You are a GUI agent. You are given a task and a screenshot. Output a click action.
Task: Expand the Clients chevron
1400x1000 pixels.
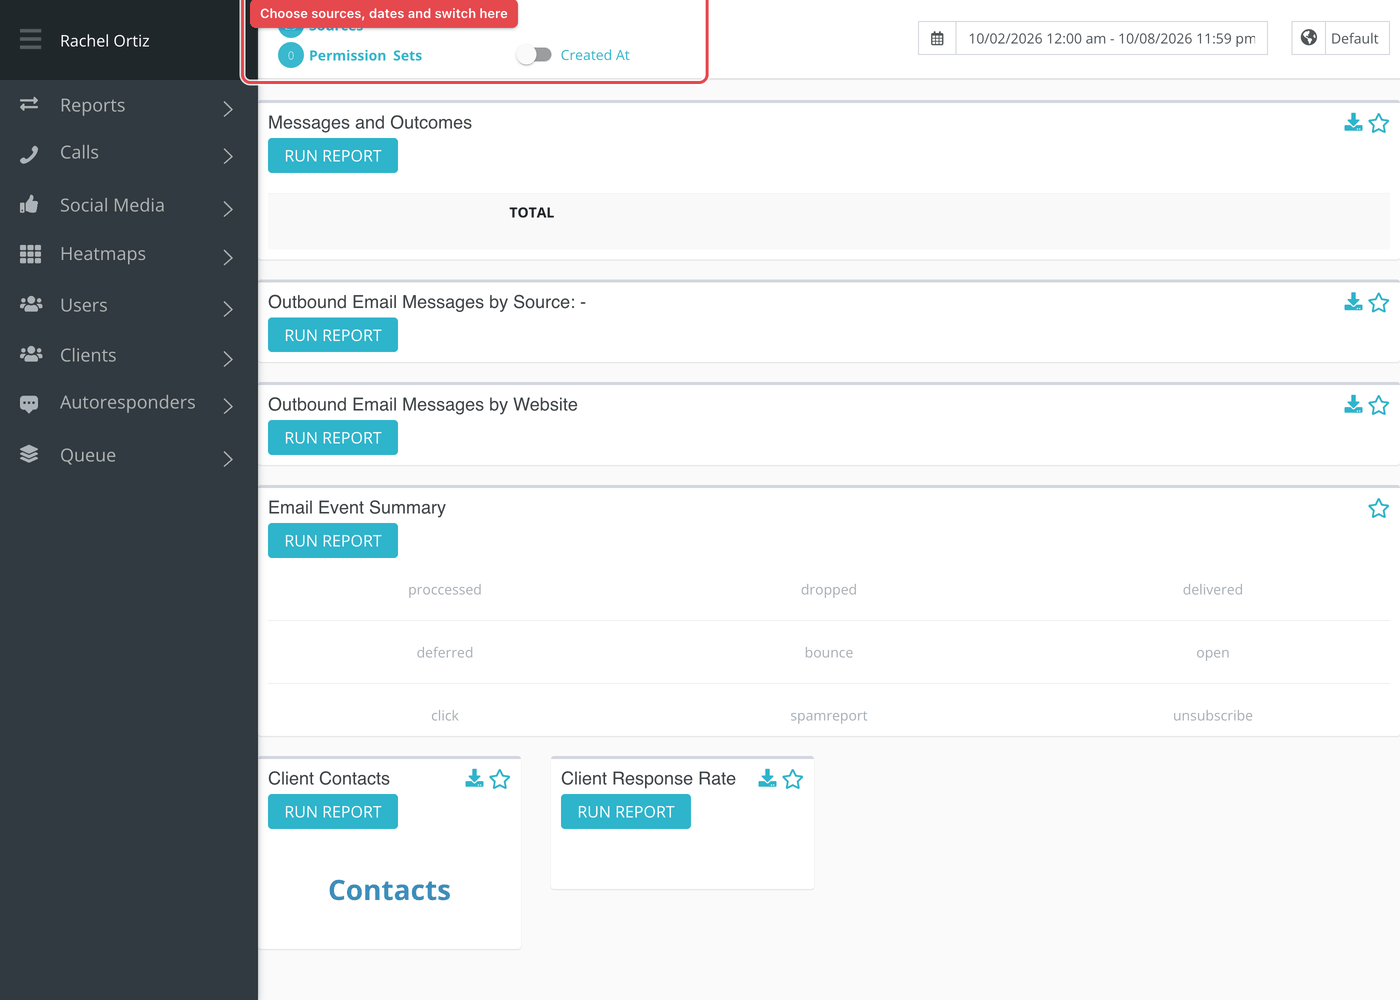coord(228,358)
